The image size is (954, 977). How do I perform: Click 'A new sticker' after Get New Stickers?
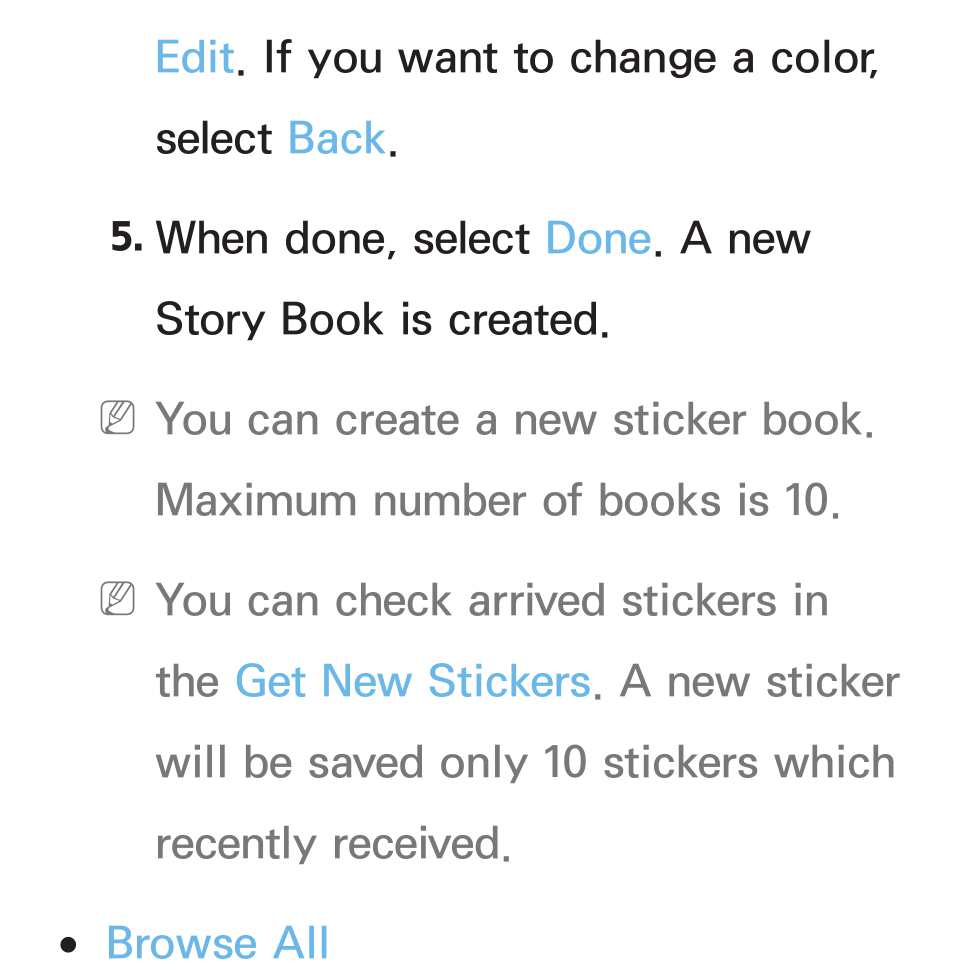760,680
